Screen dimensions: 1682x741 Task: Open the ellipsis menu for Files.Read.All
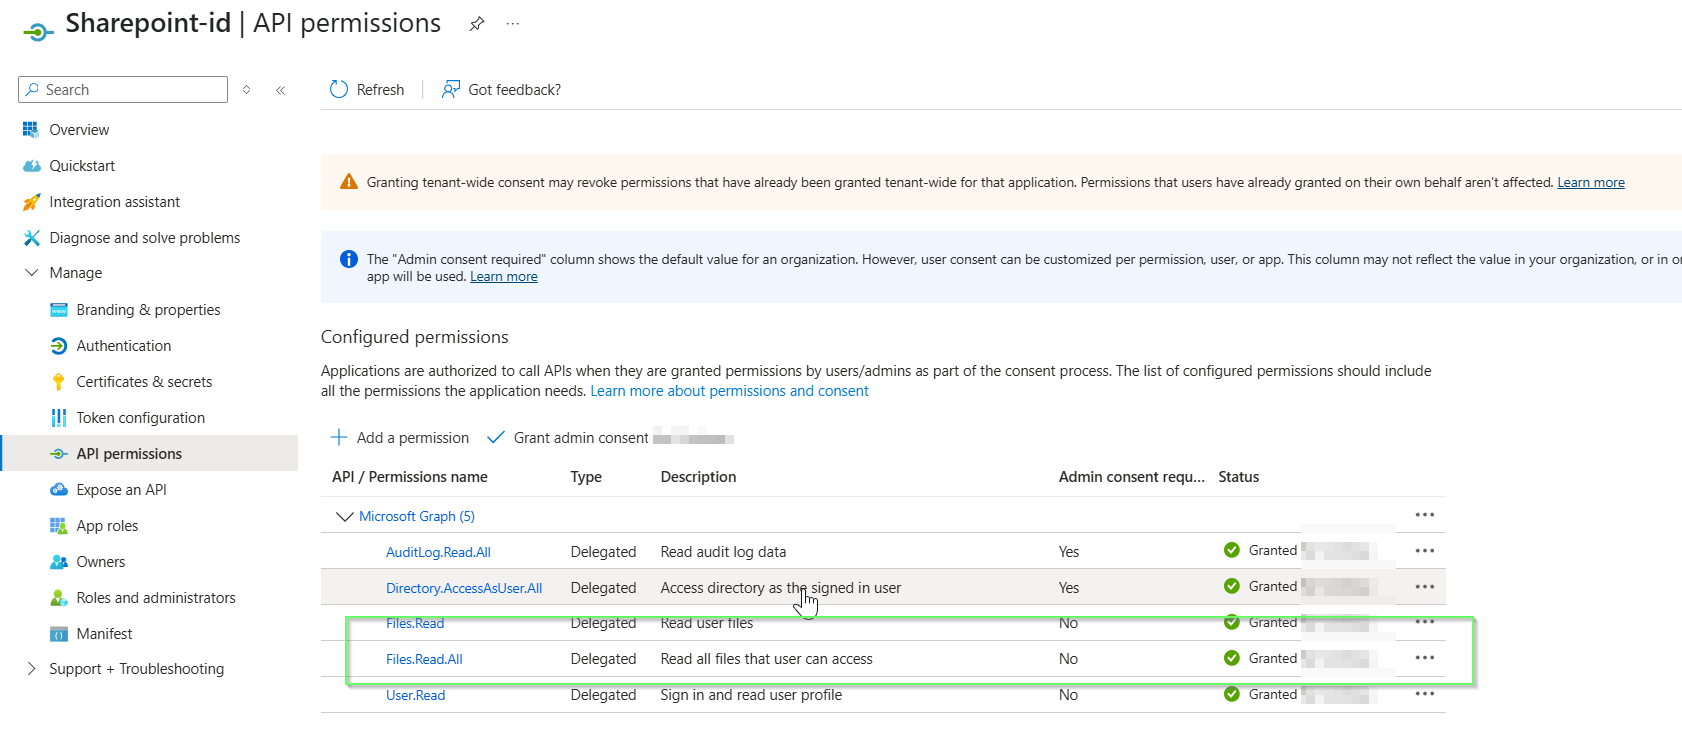click(x=1425, y=658)
